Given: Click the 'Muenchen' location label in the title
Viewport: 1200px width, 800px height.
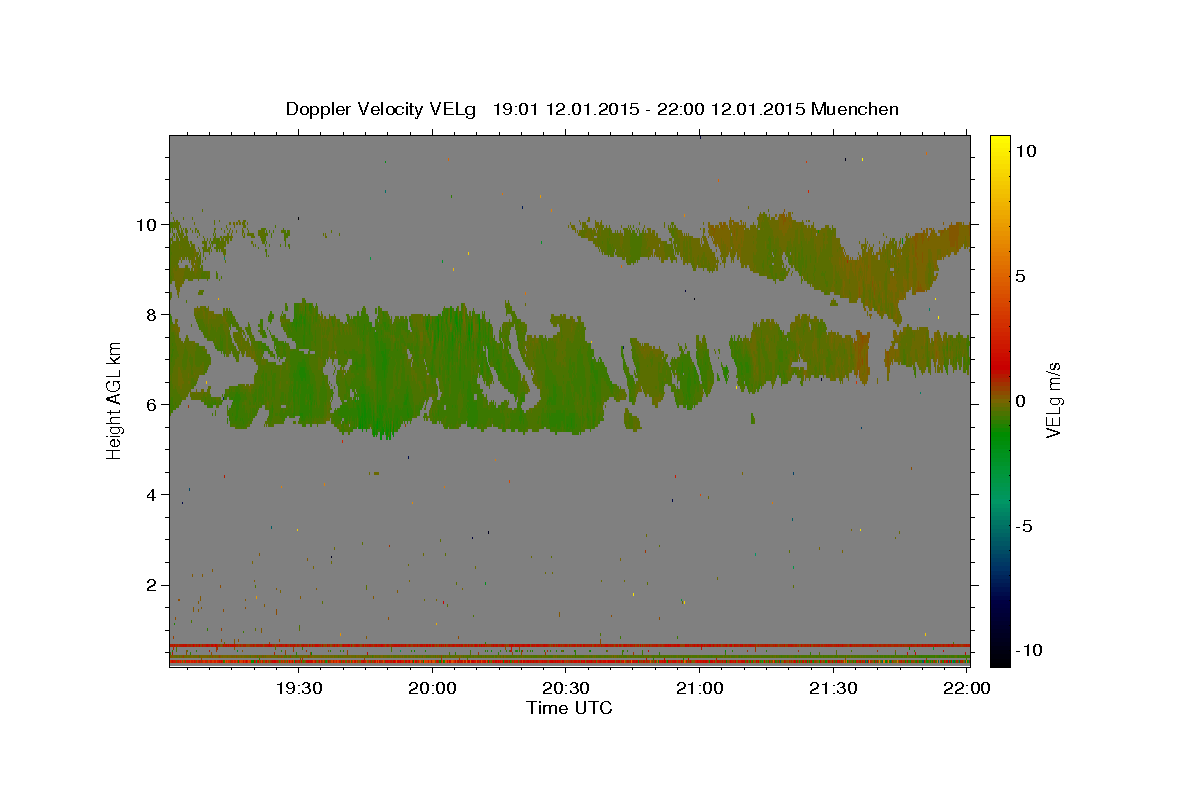Looking at the screenshot, I should [x=855, y=109].
